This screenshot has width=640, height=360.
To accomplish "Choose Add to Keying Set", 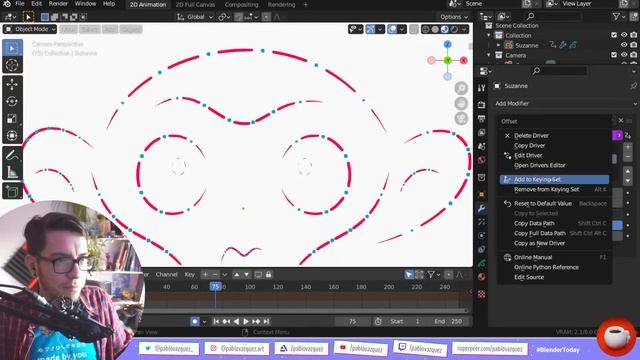I will (554, 180).
